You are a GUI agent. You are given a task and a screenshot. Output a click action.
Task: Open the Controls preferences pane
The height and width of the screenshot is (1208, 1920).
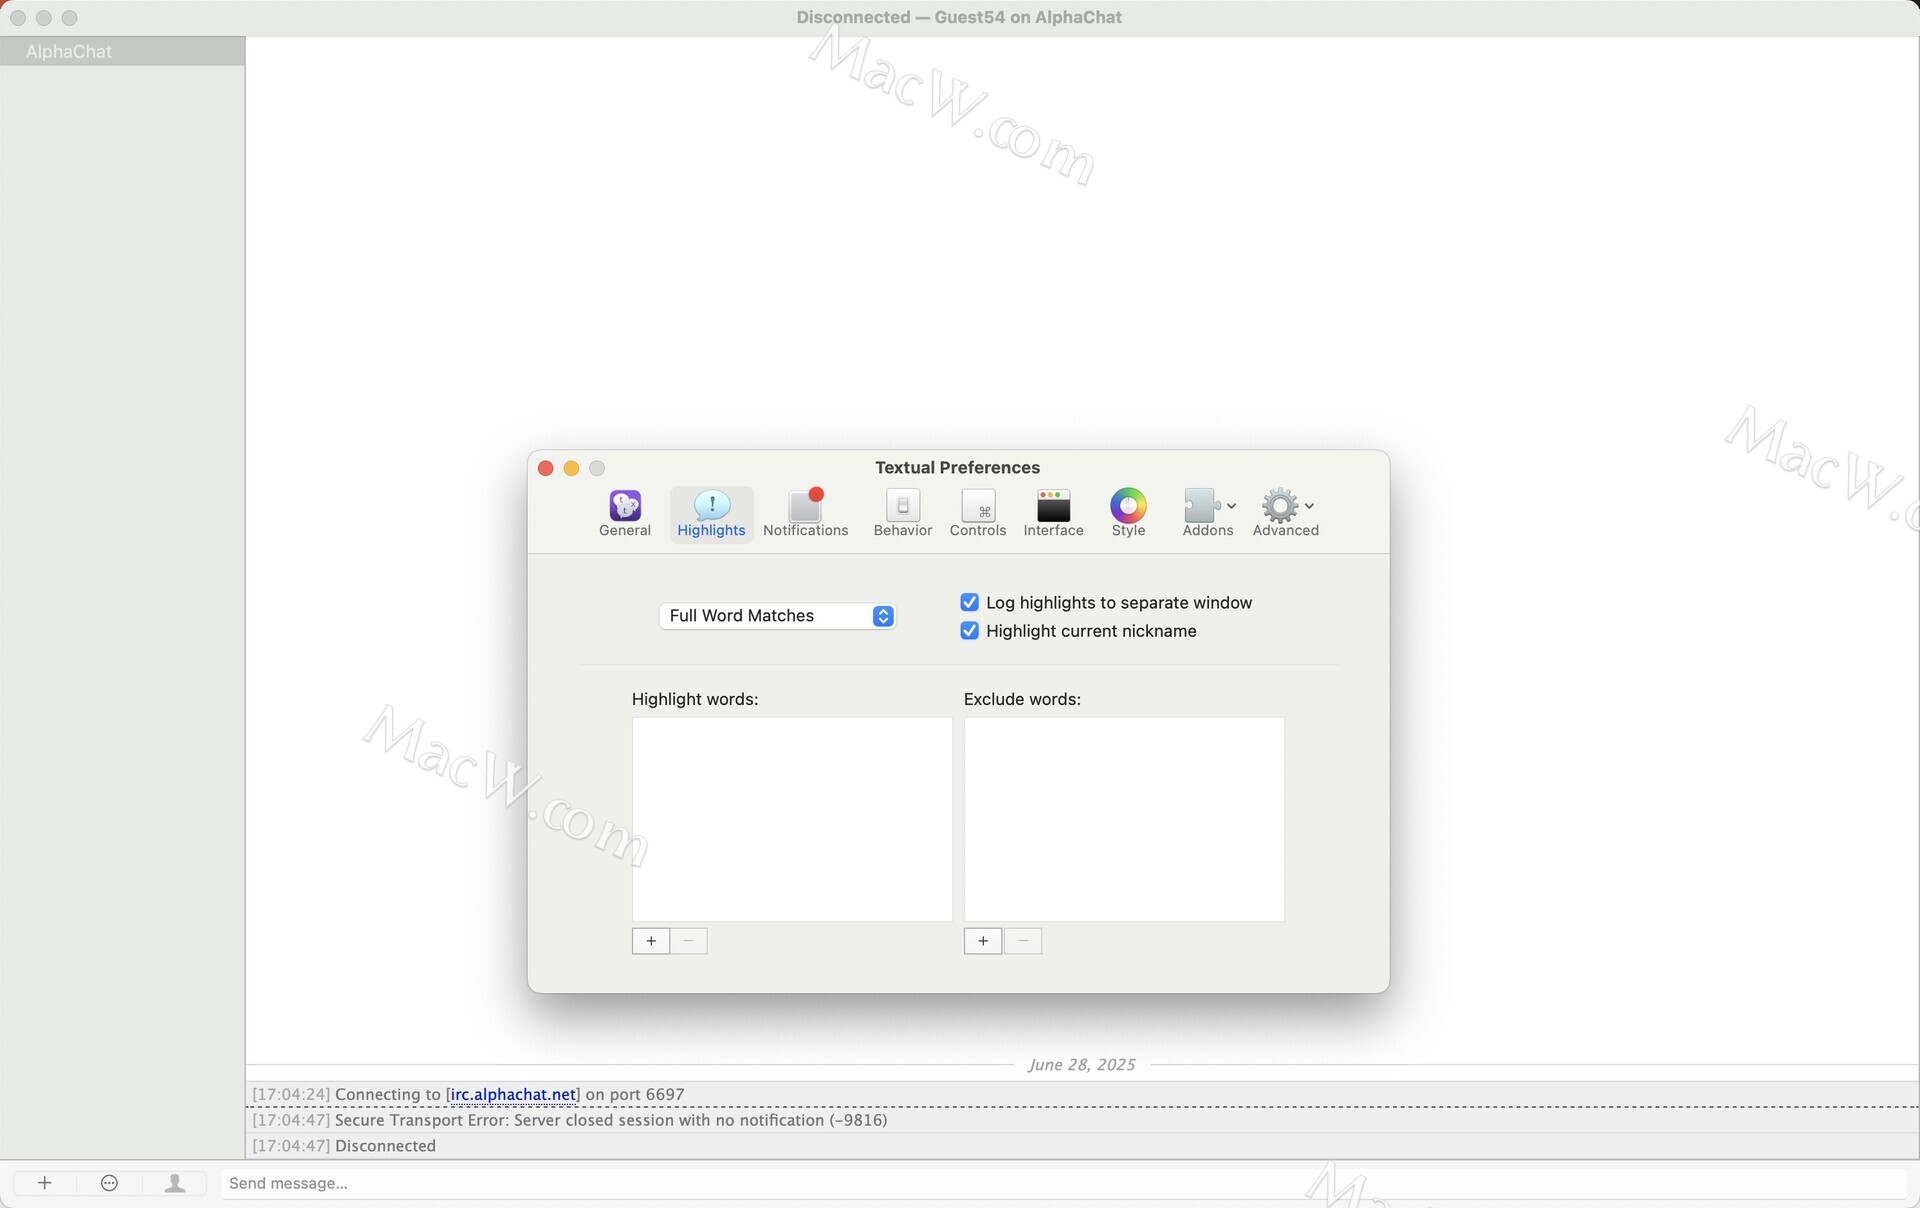[x=977, y=514]
